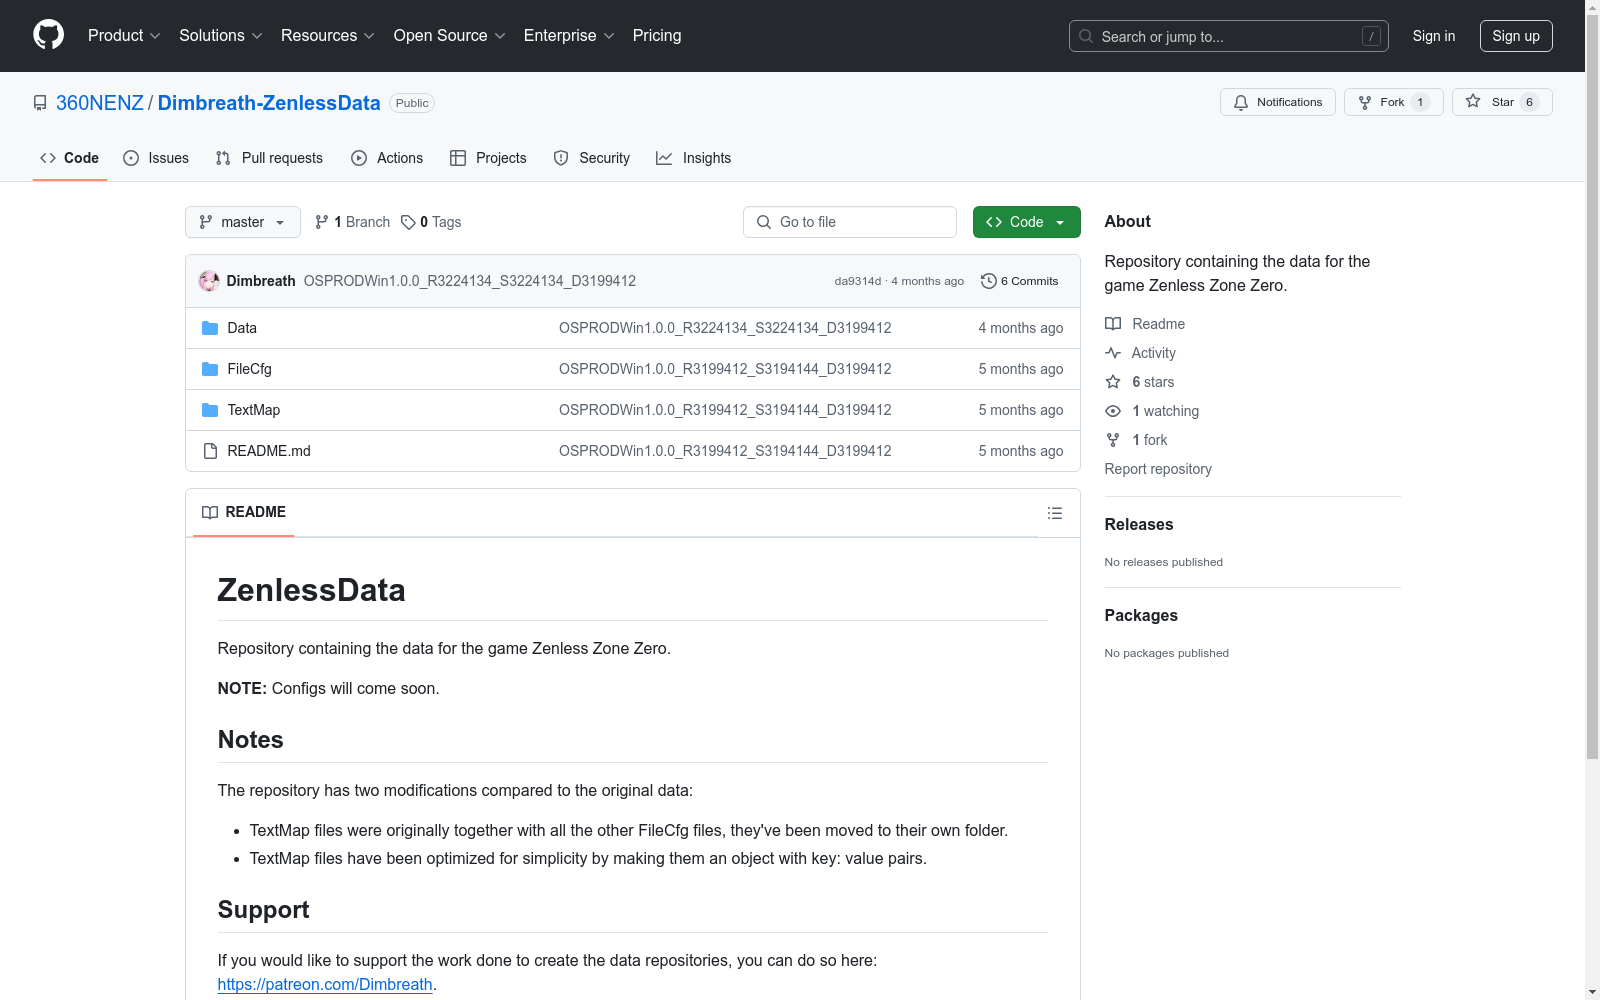Click the Insights graph icon
Viewport: 1600px width, 1000px height.
pos(664,158)
